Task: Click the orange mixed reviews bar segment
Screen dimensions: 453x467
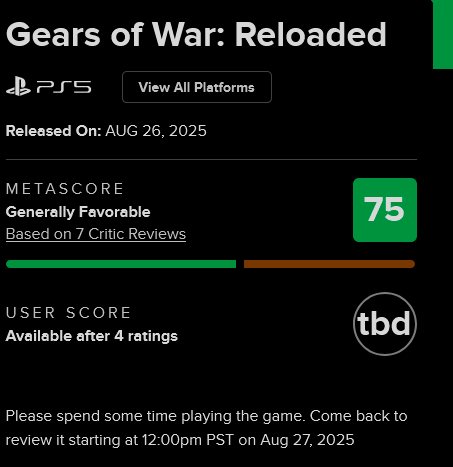Action: tap(329, 264)
